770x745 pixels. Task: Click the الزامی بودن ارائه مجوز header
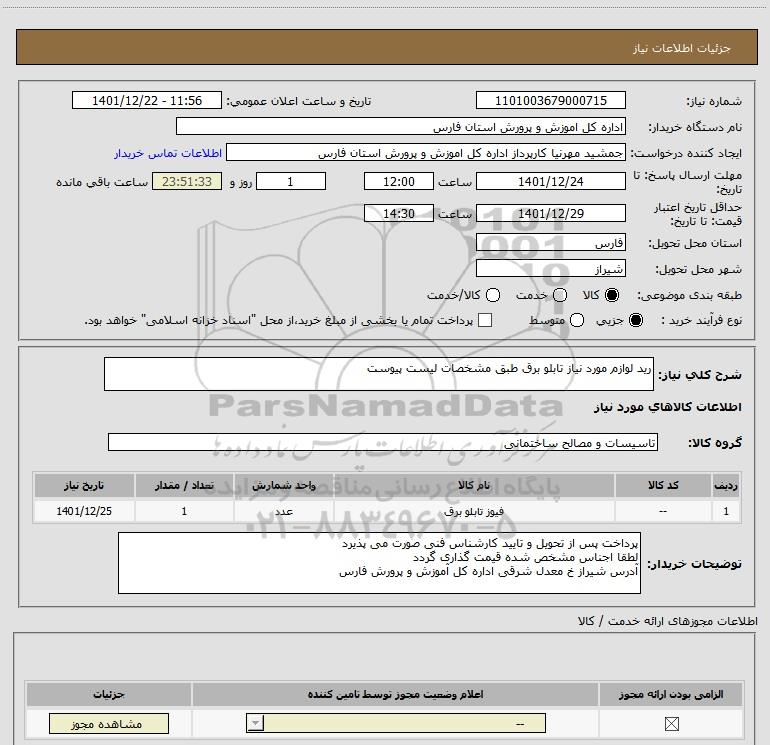pos(671,694)
